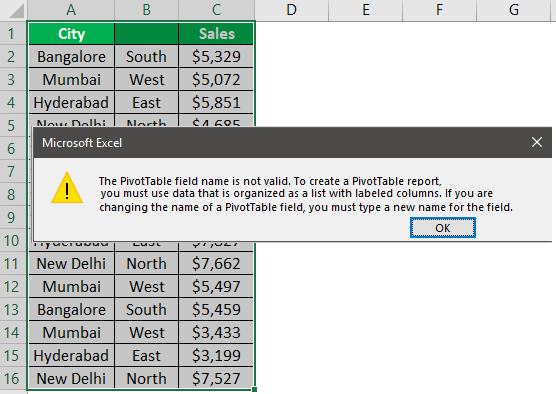Select the Hyderabad cell in row 4
This screenshot has width=556, height=394.
point(71,102)
